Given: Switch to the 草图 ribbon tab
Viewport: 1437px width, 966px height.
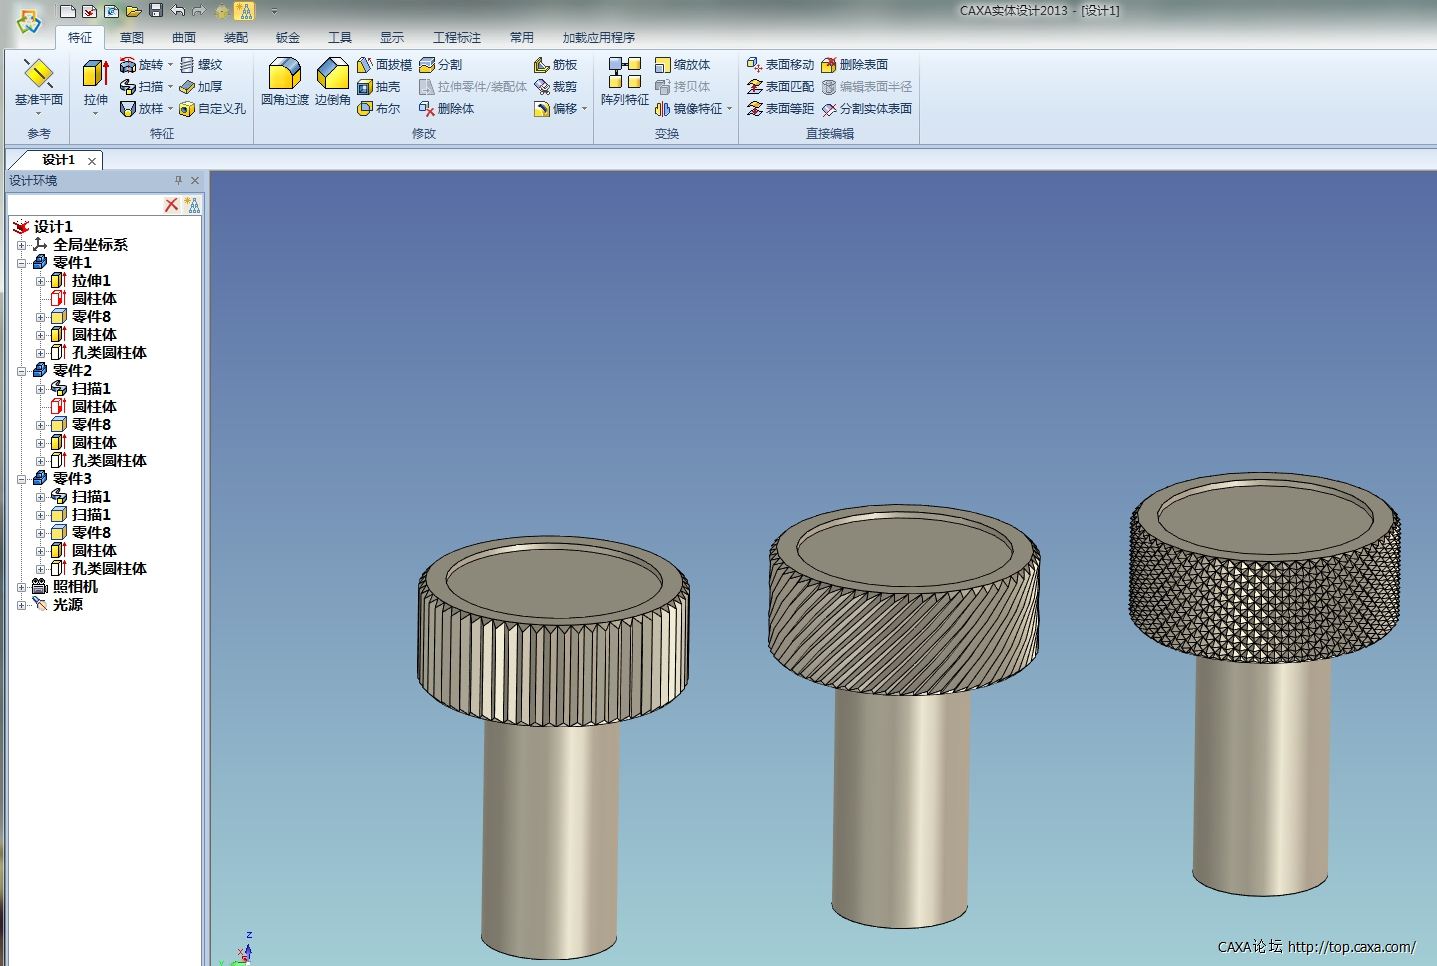Looking at the screenshot, I should click(x=131, y=38).
